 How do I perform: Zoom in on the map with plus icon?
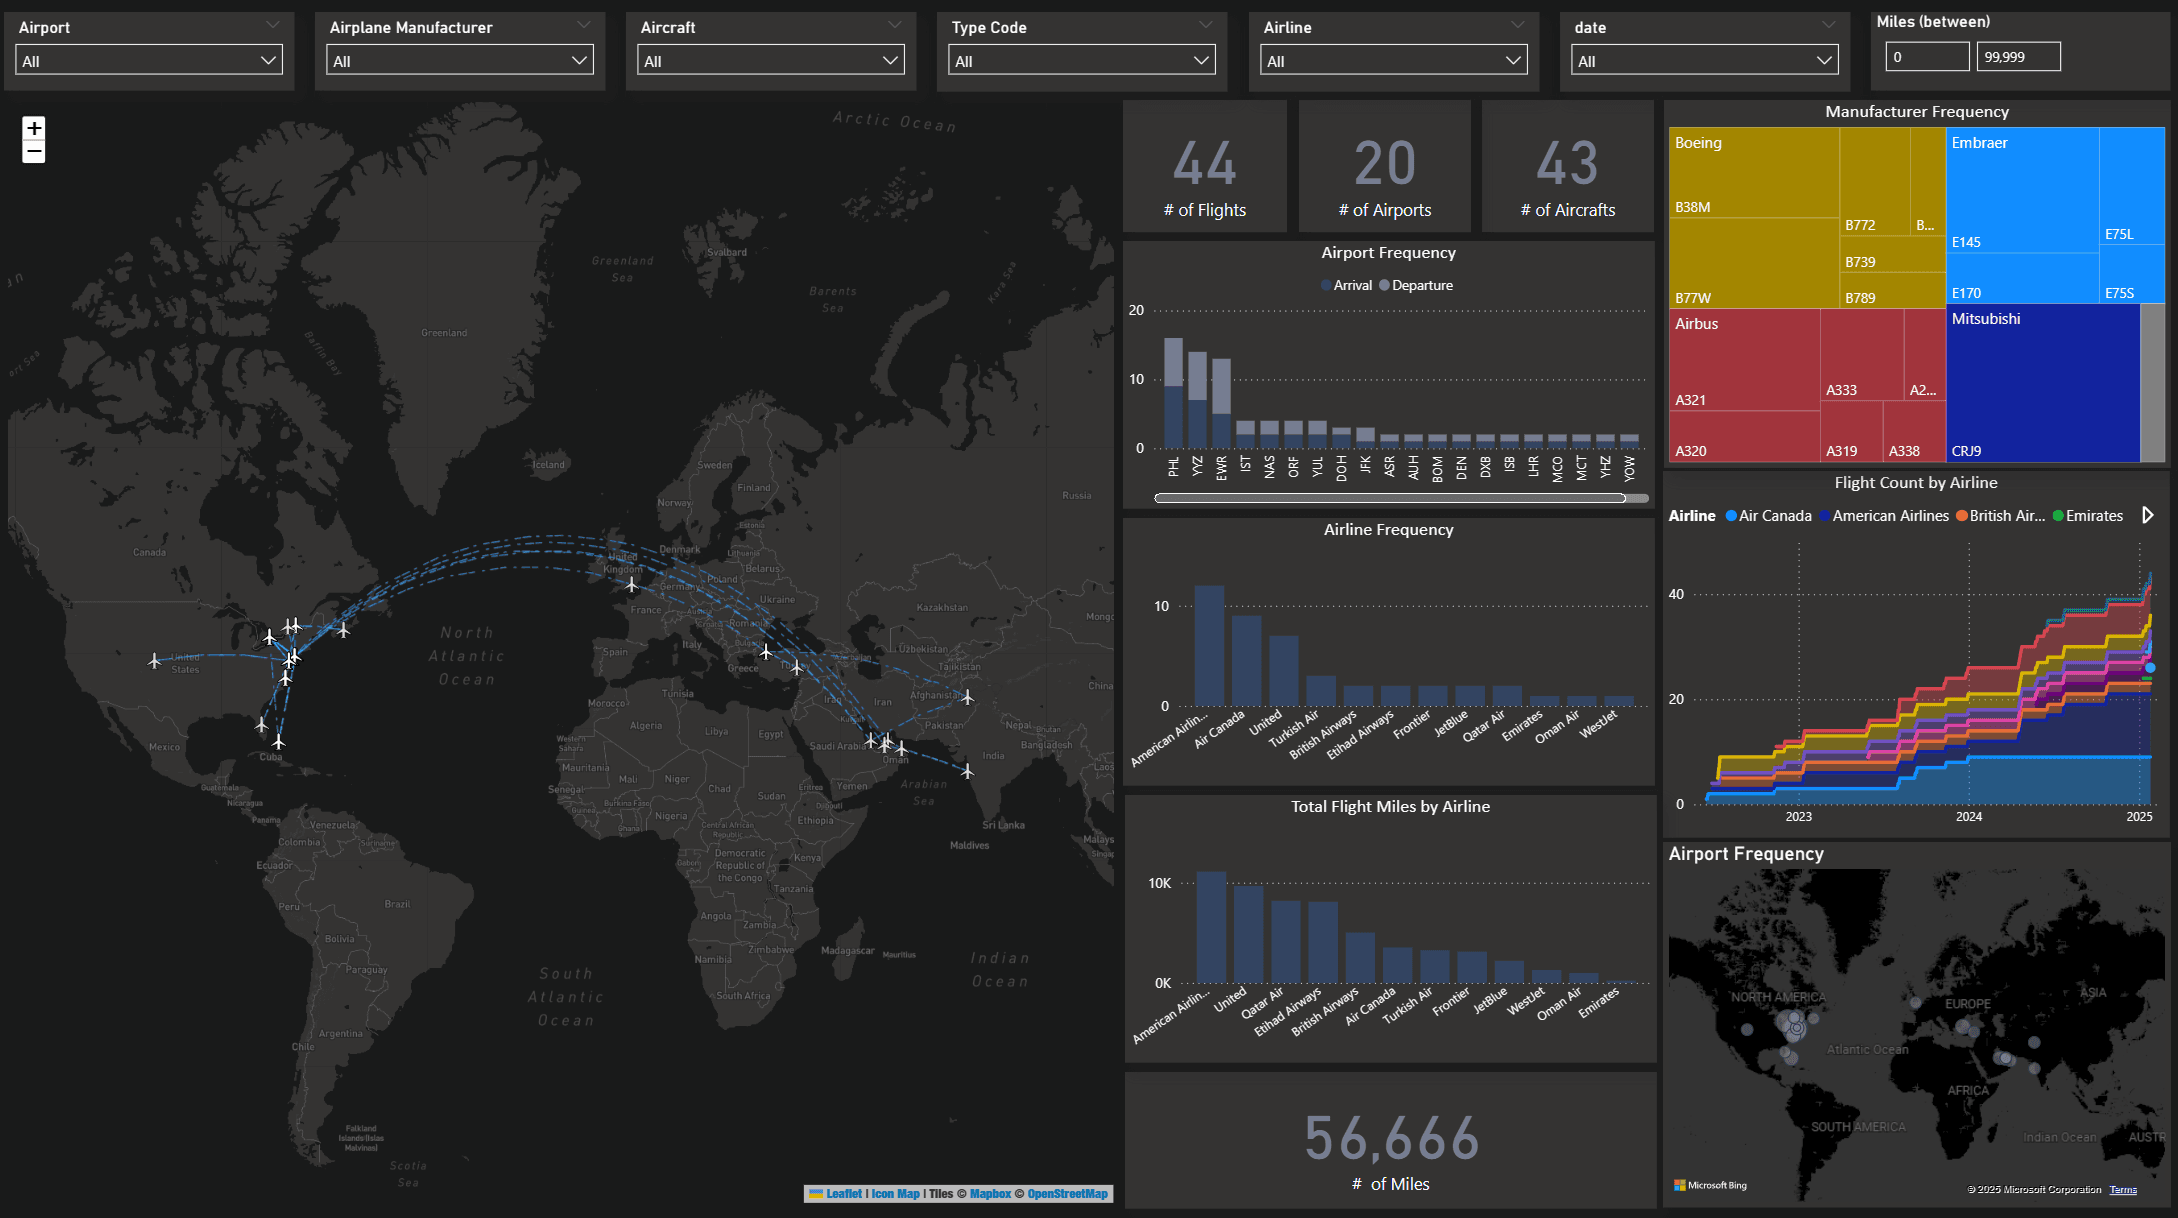point(32,128)
